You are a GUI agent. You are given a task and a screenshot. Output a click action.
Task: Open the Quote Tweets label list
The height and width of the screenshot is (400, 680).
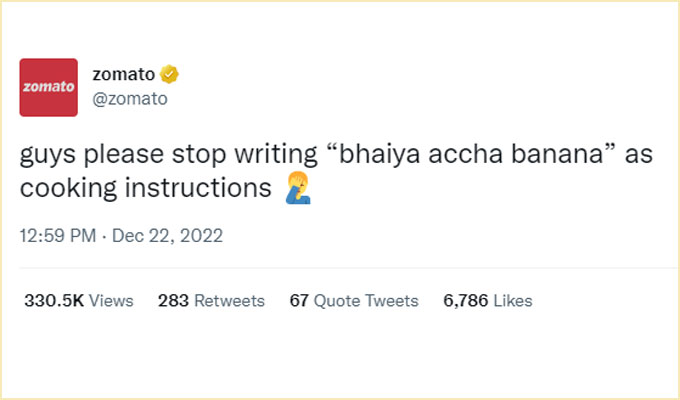366,300
